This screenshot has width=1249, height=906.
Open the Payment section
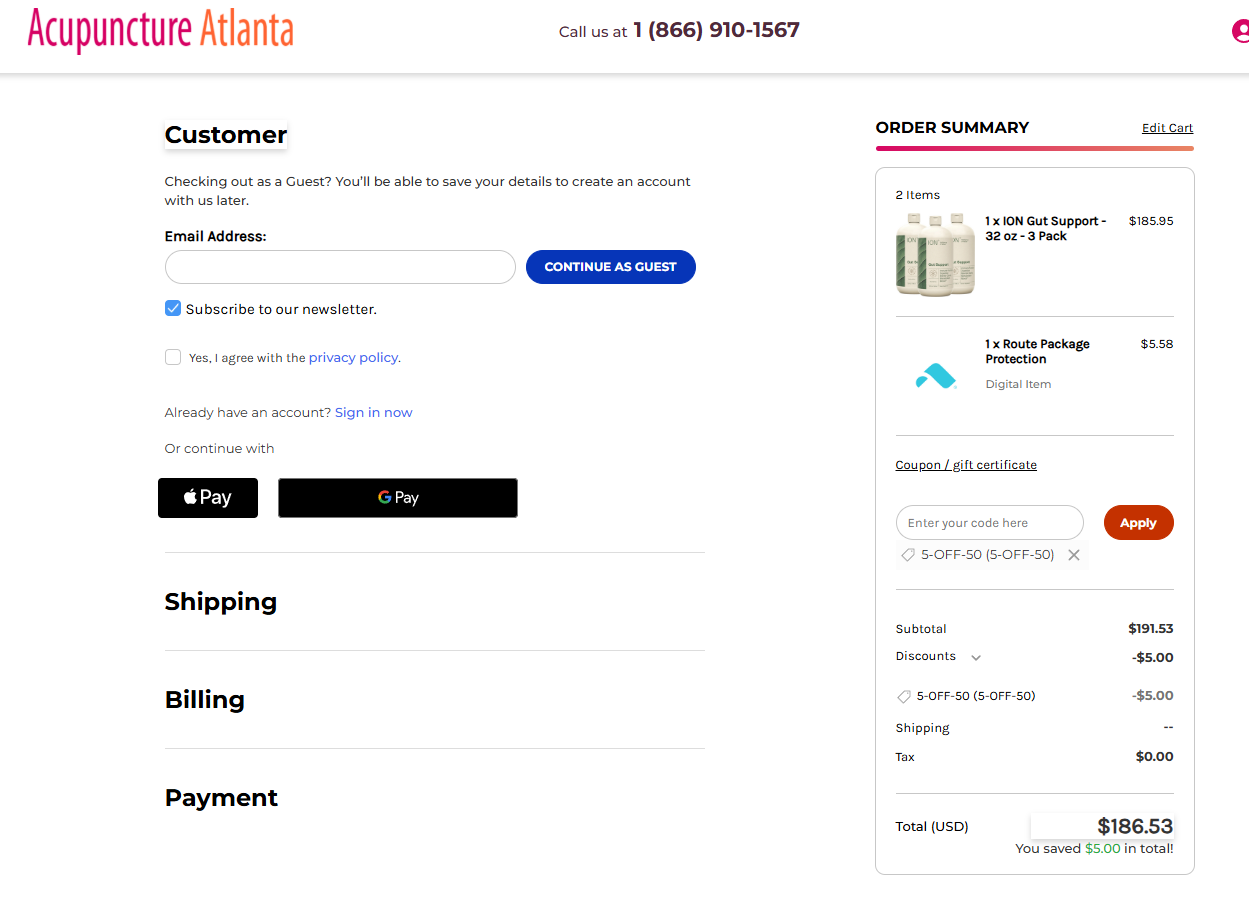pyautogui.click(x=221, y=798)
